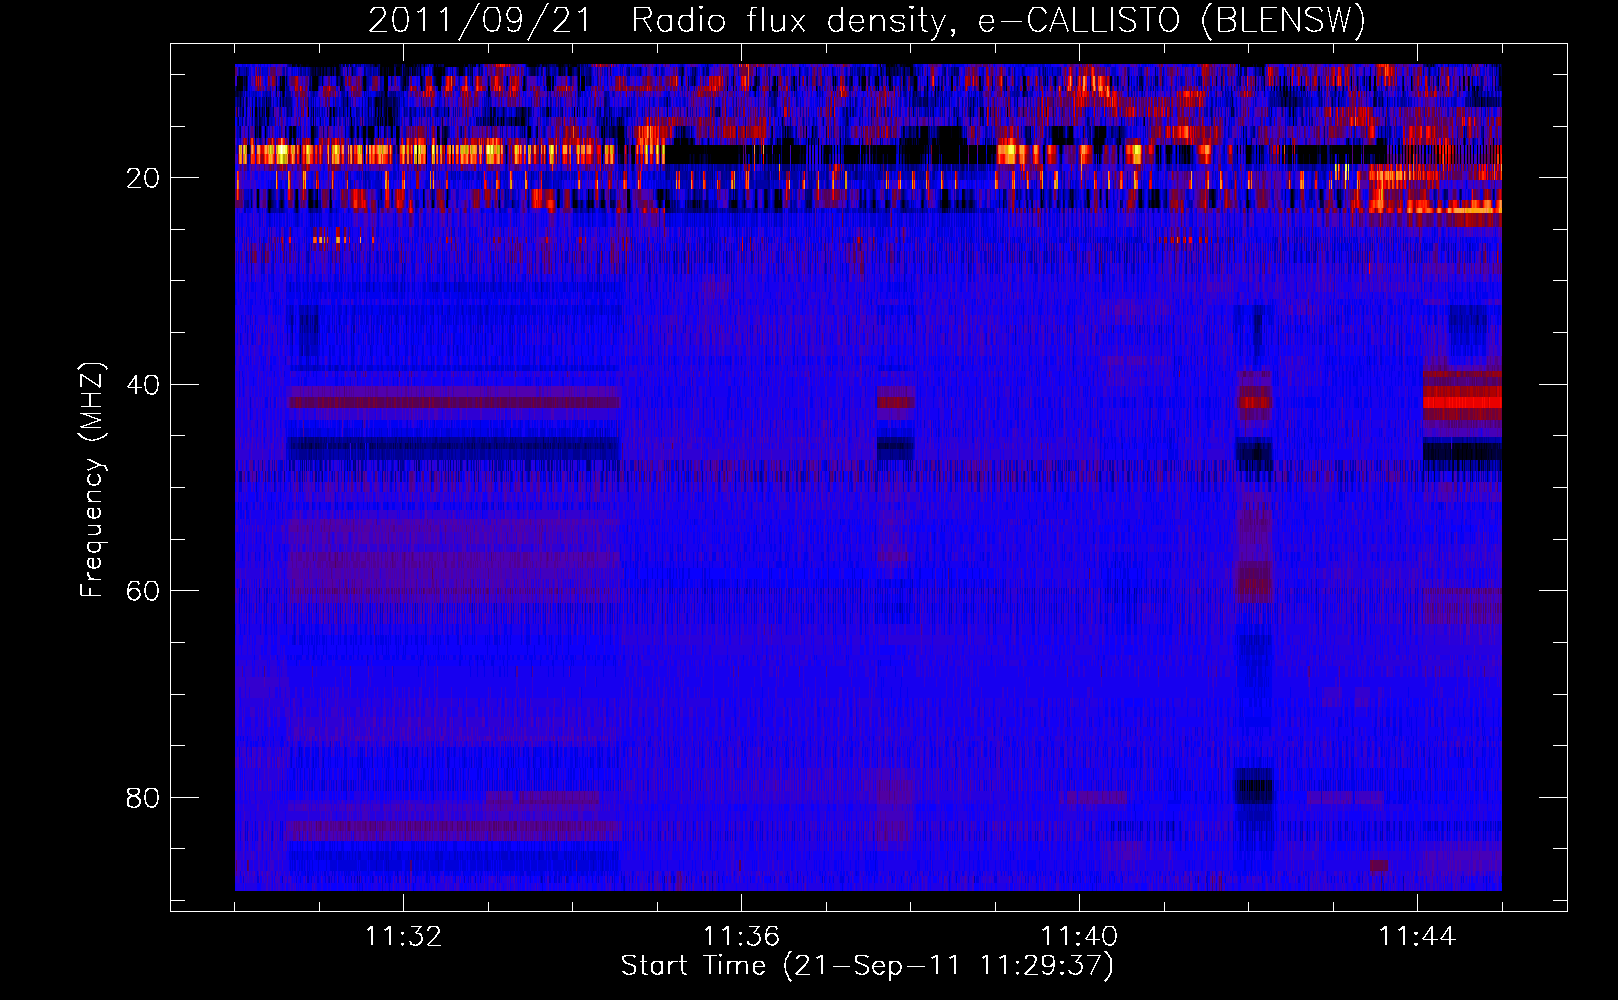Click the "Start Time (21-Sep-11 11:29:37)" axis label
The width and height of the screenshot is (1618, 1000).
tap(867, 966)
